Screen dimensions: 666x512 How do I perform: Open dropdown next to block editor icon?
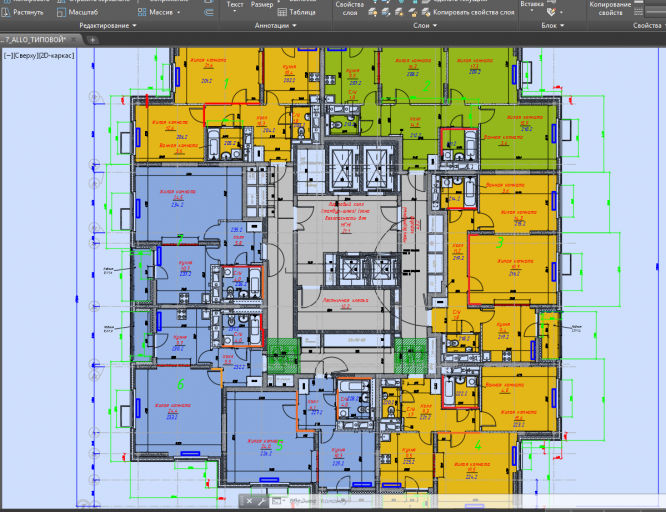click(x=561, y=13)
